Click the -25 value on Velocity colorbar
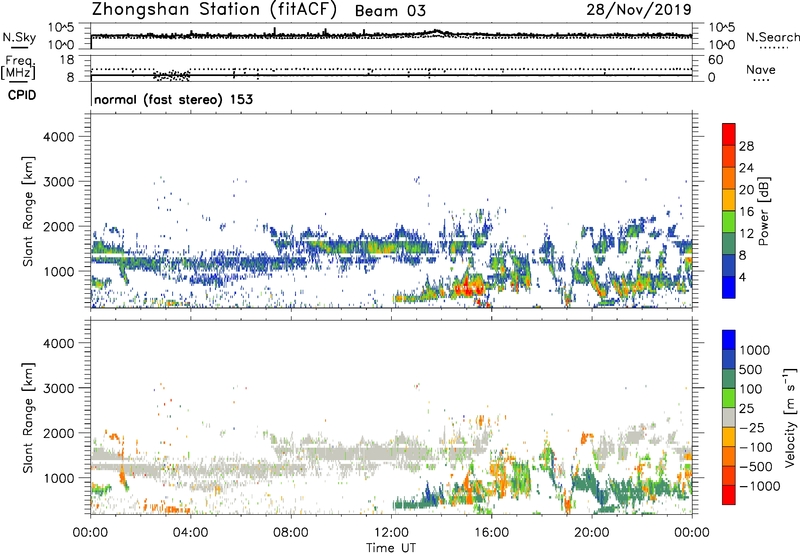800x554 pixels. 751,428
